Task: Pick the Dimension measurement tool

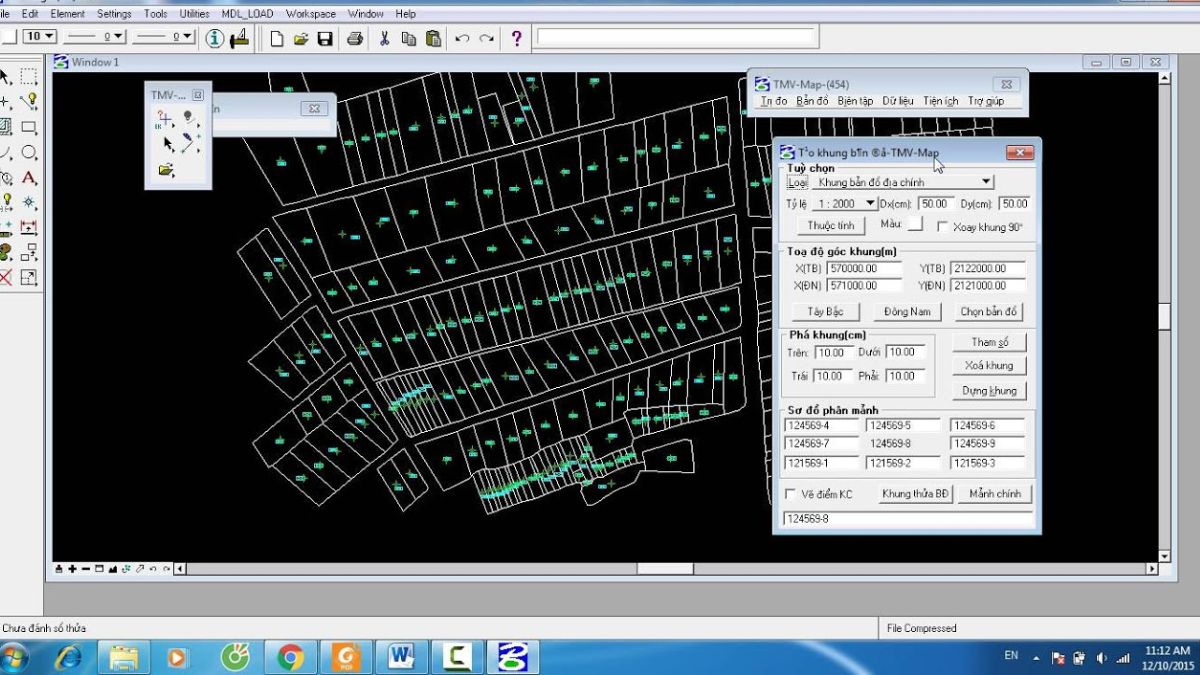Action: tap(29, 228)
